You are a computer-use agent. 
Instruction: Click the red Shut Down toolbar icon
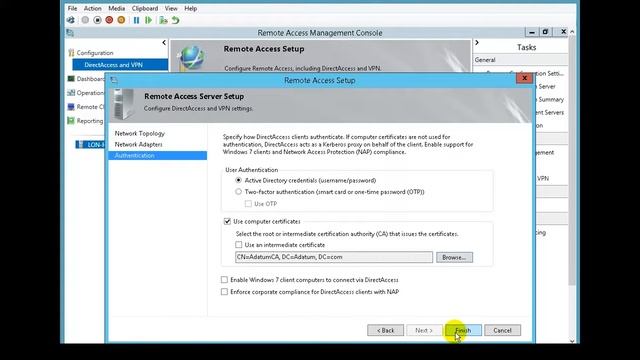[x=109, y=20]
